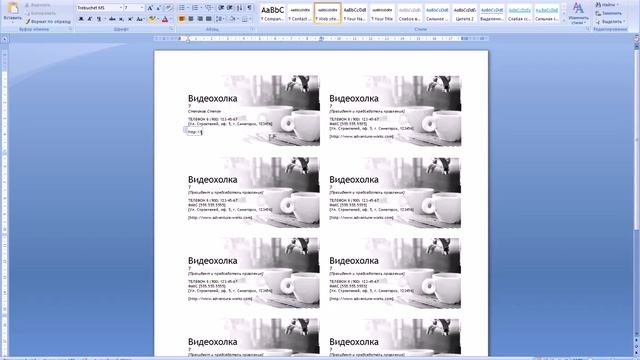Open the Найти find command
This screenshot has width=640, height=360.
click(607, 4)
